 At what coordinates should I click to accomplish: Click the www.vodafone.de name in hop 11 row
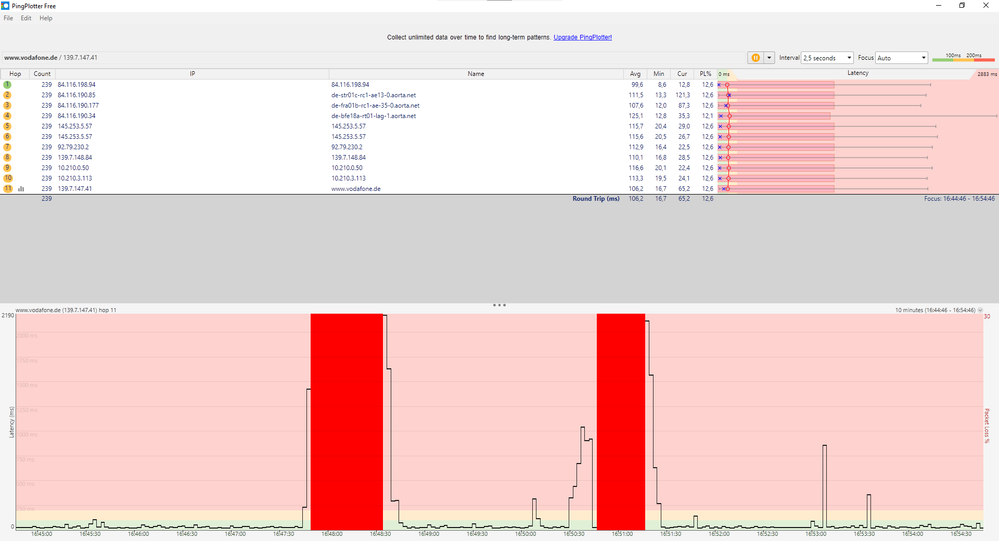356,189
